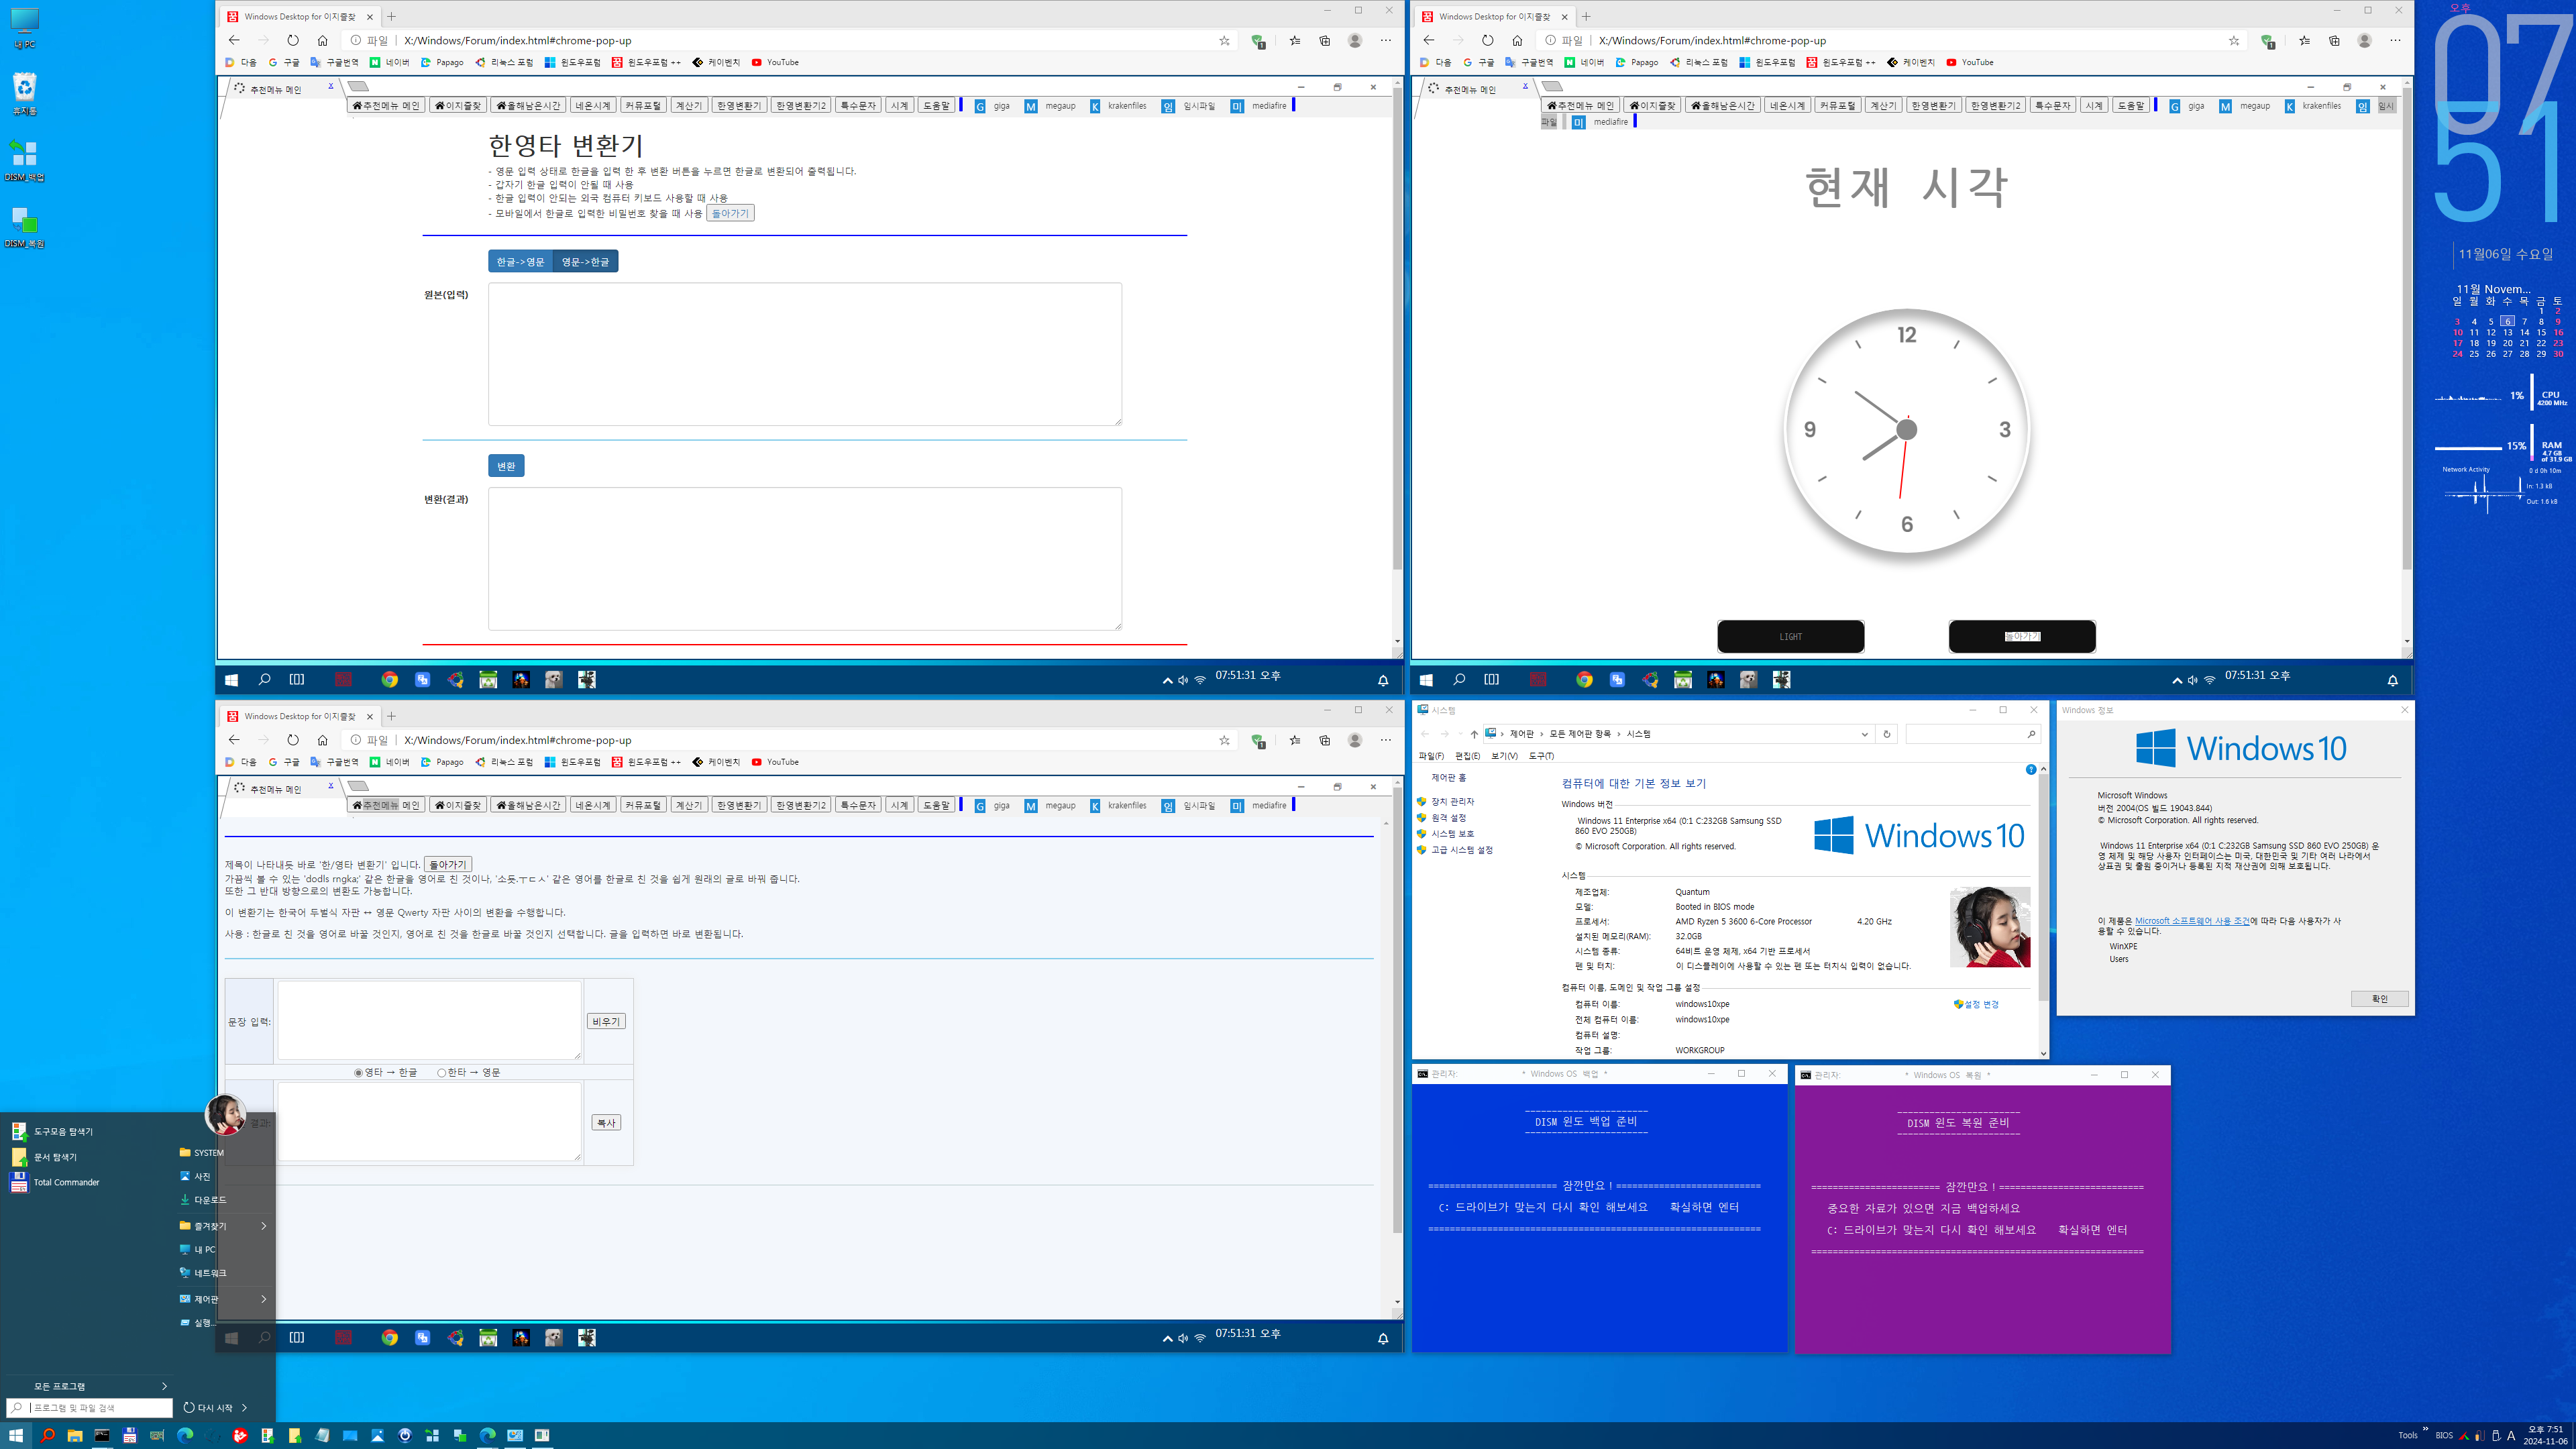Screen dimensions: 2576x1449
Task: Open 장치 관리자 link in 시스템 window
Action: (1452, 802)
